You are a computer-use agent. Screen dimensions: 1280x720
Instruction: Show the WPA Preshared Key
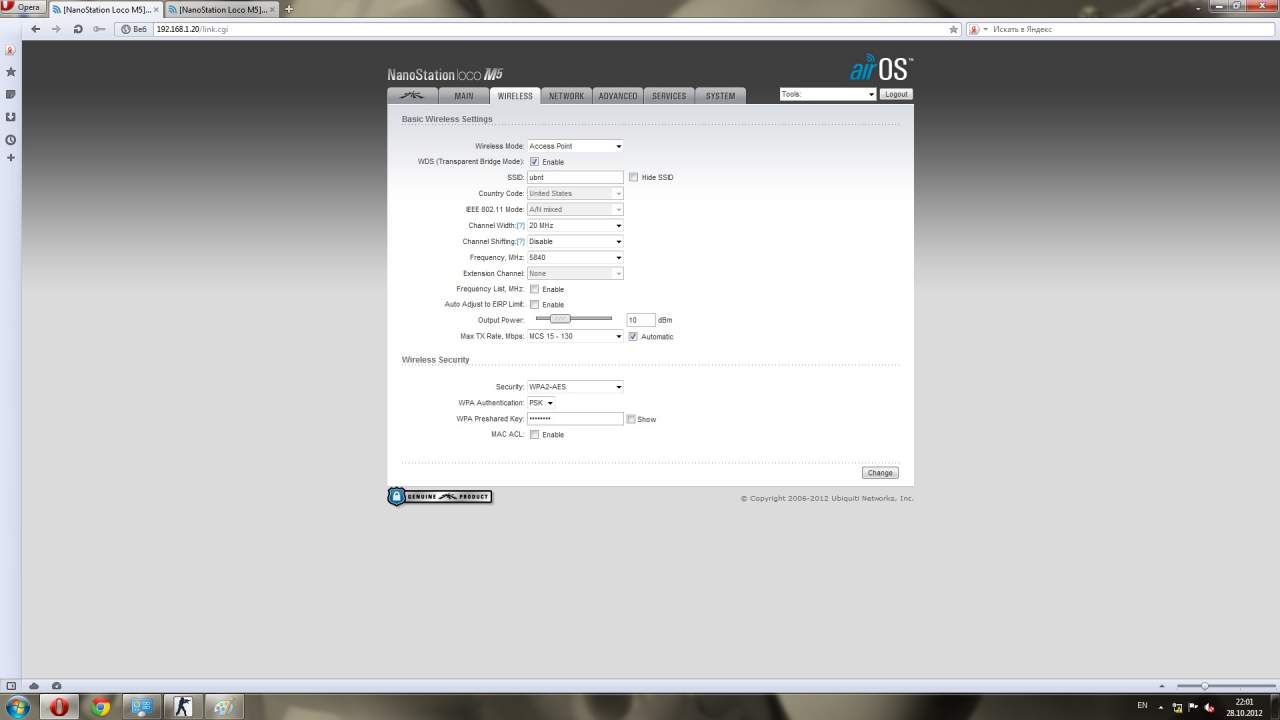tap(631, 419)
